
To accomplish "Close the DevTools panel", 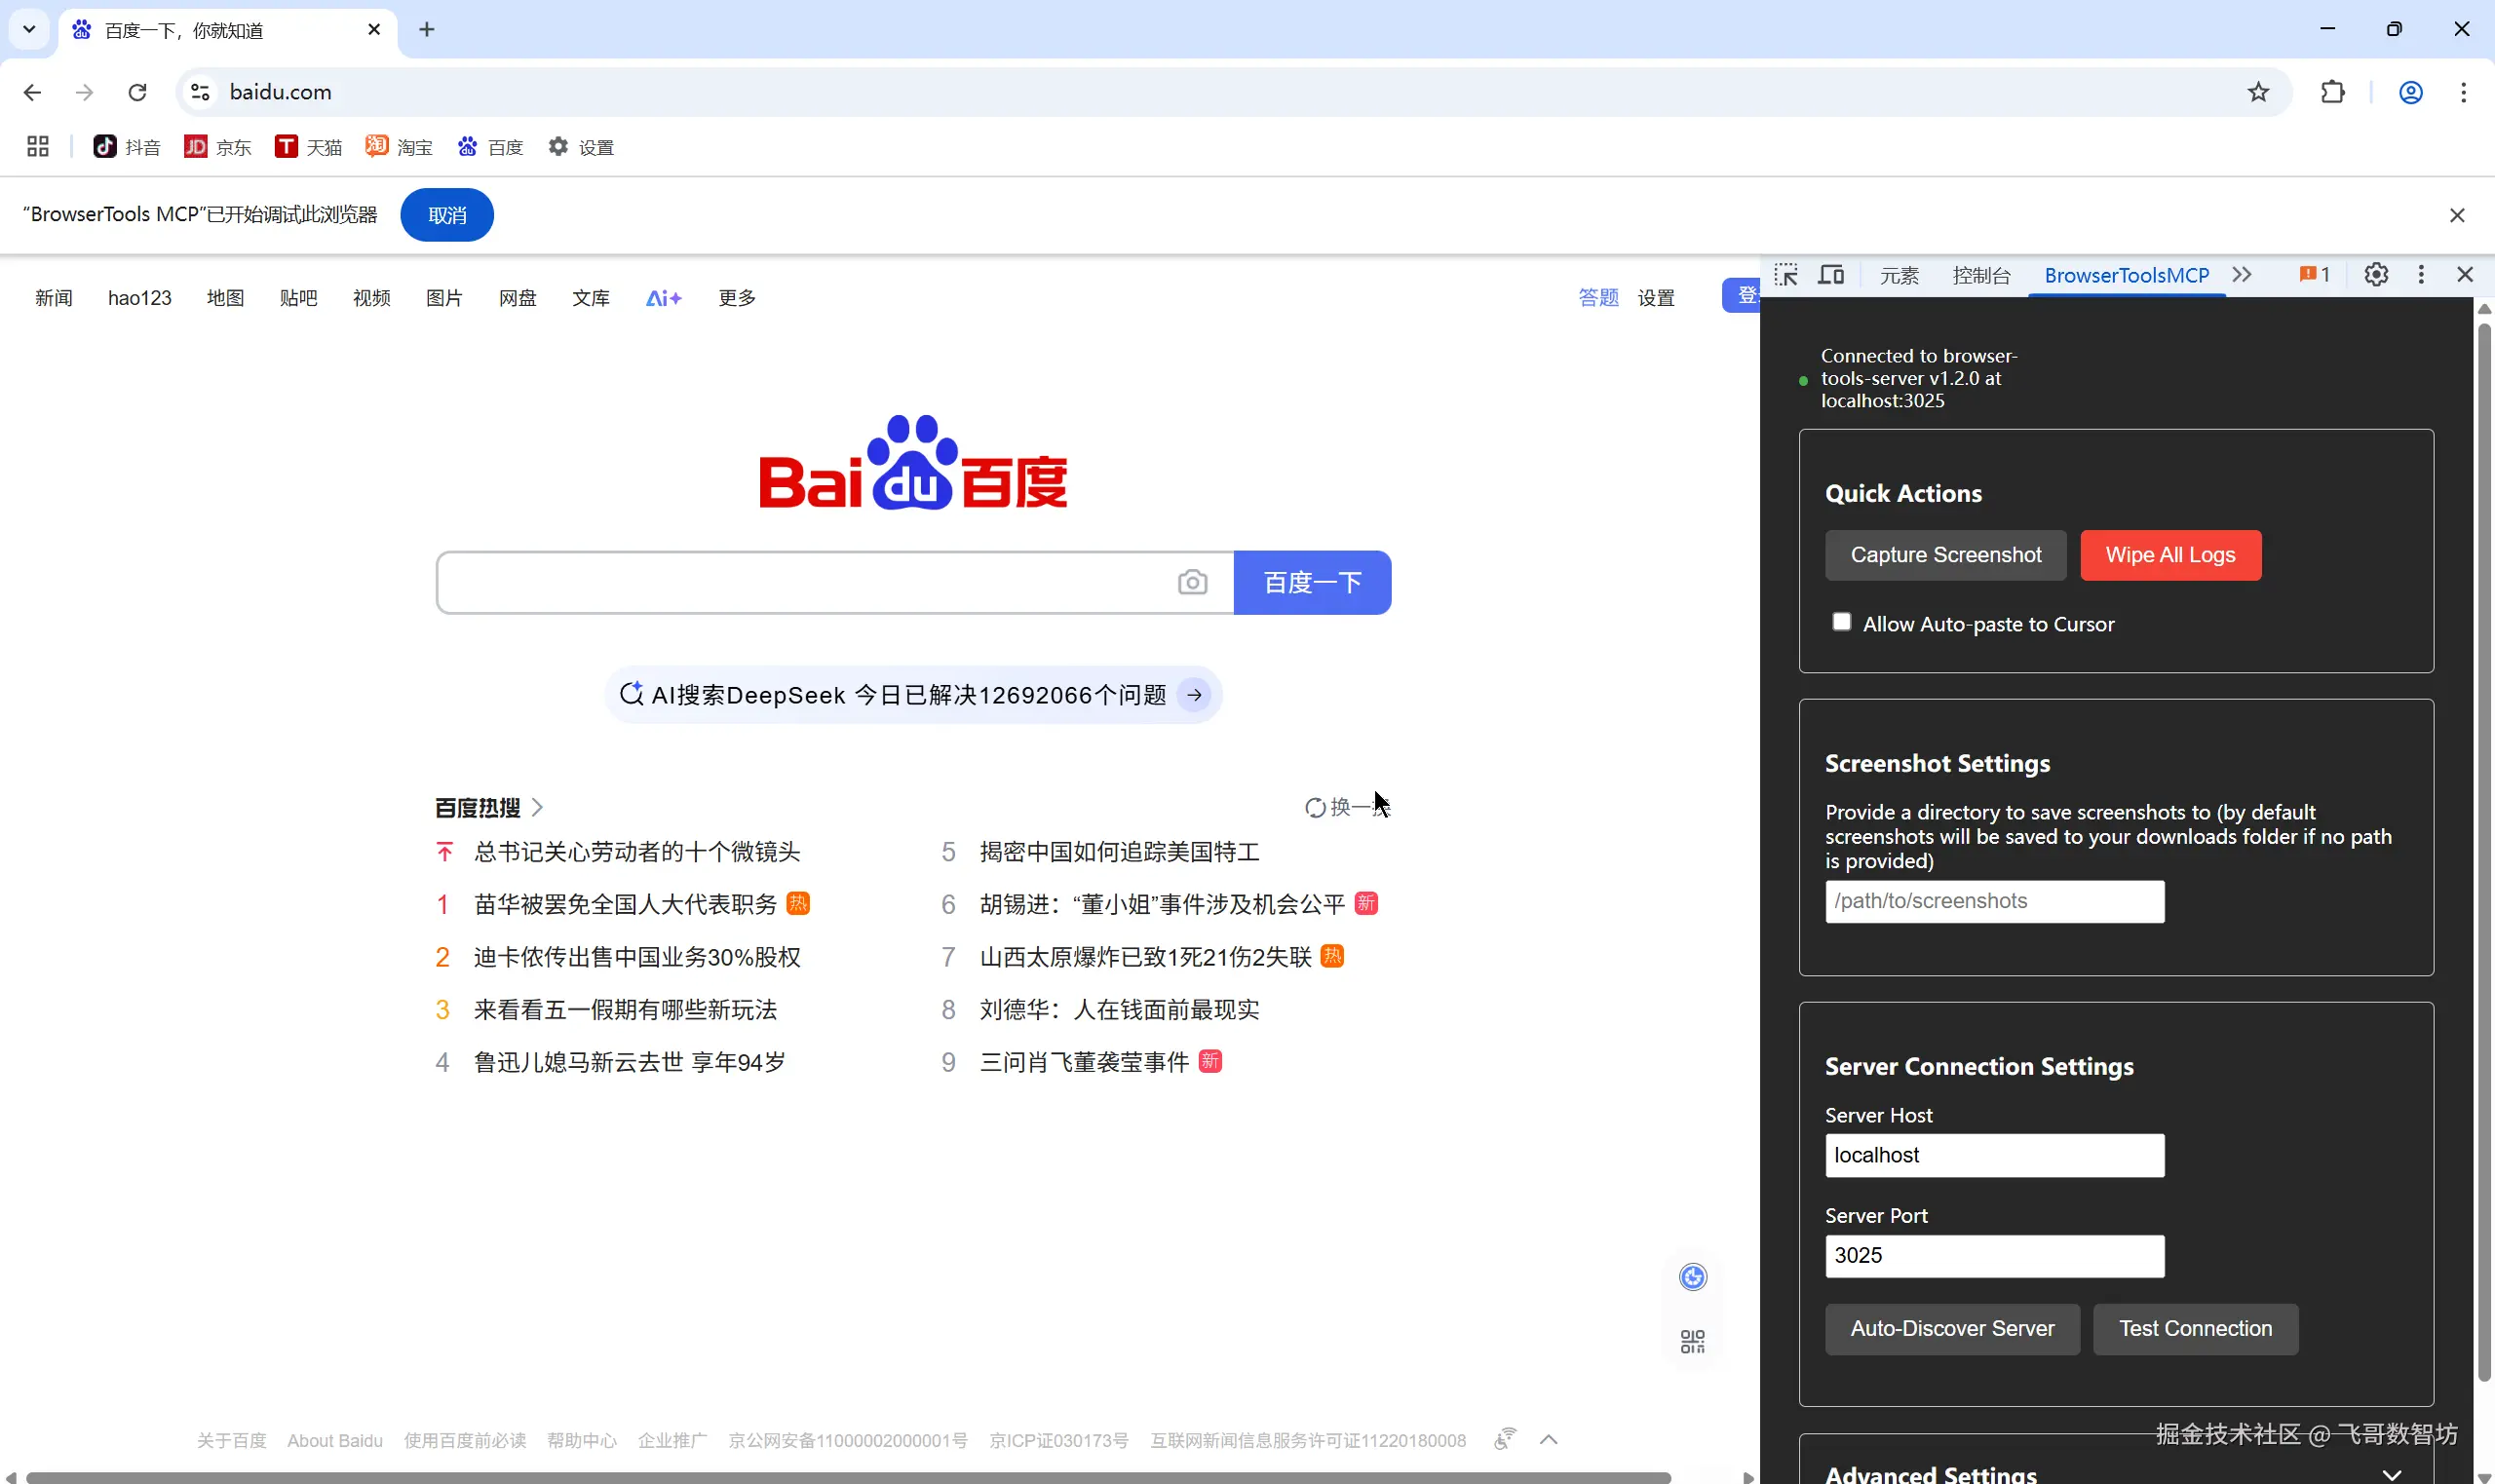I will pyautogui.click(x=2465, y=275).
